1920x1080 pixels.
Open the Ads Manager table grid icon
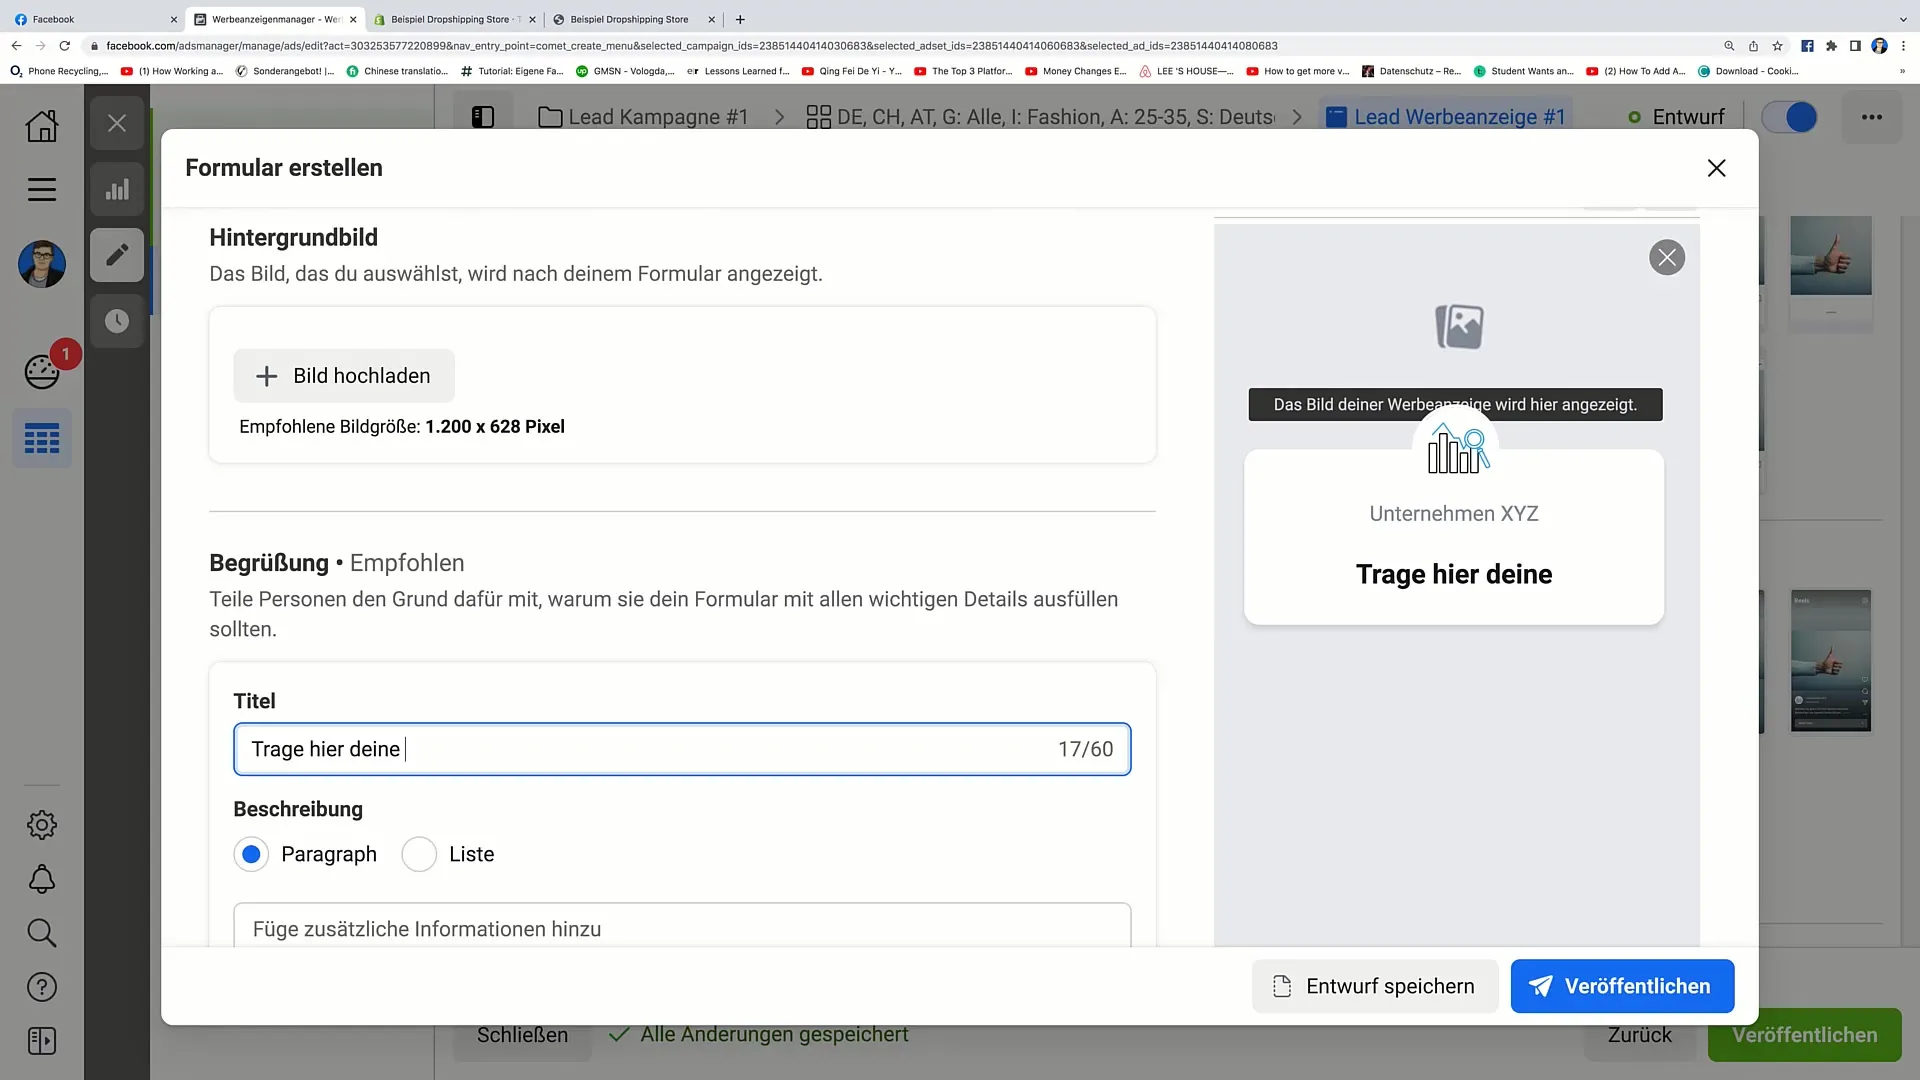click(x=42, y=438)
